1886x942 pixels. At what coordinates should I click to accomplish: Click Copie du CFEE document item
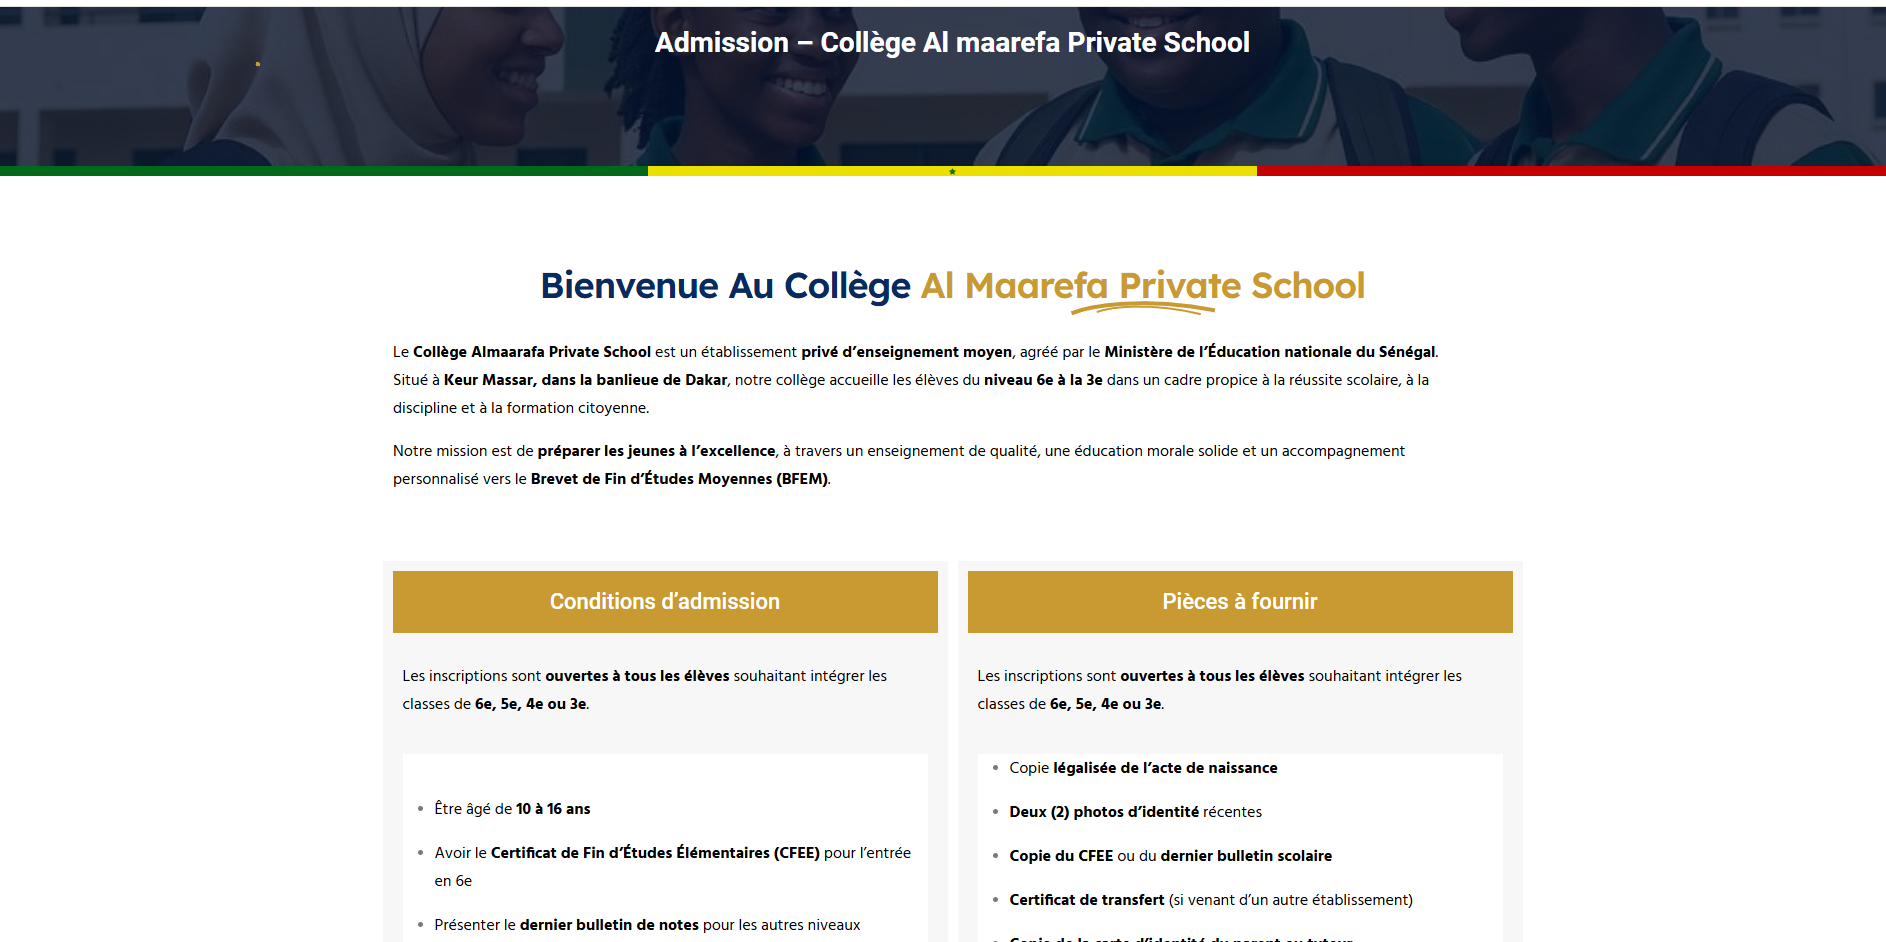1170,856
